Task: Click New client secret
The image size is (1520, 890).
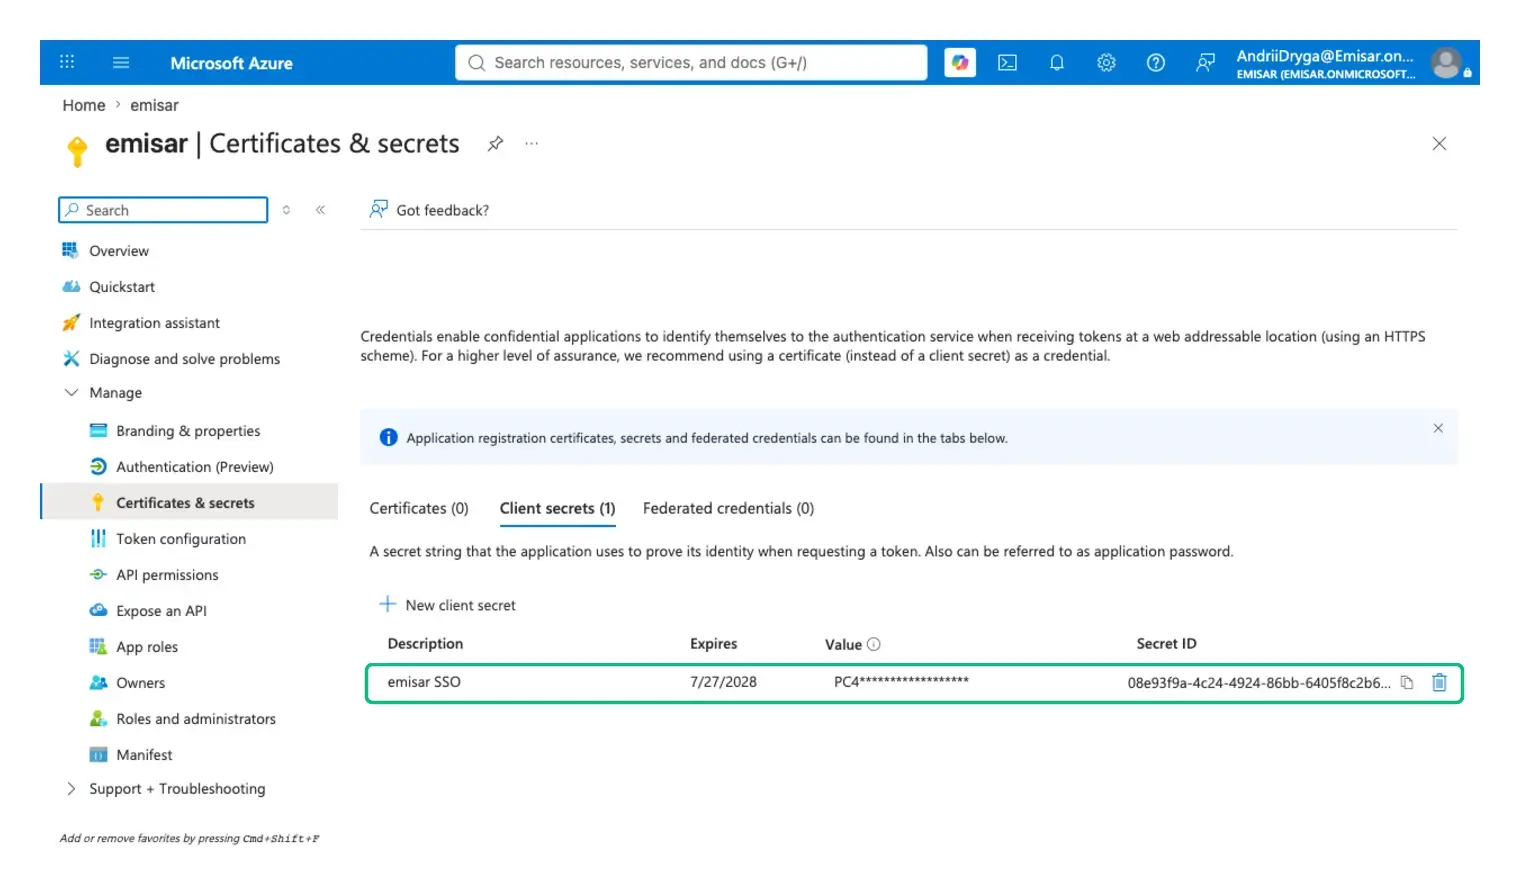Action: [x=448, y=605]
